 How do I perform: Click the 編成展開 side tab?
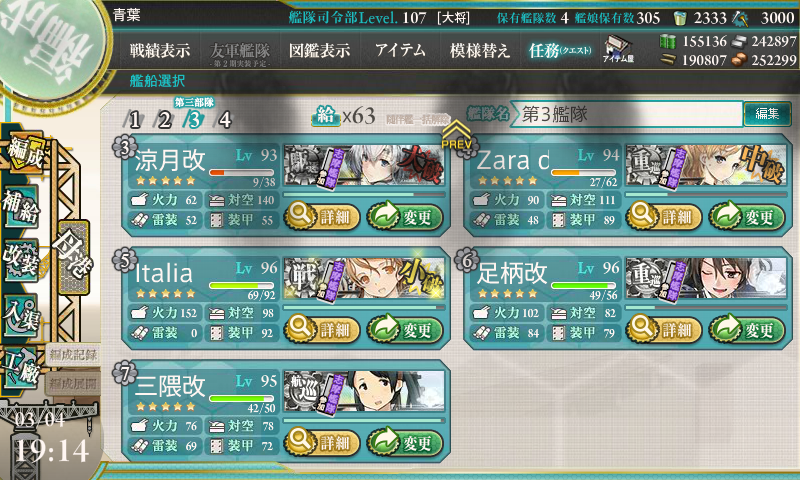point(72,384)
